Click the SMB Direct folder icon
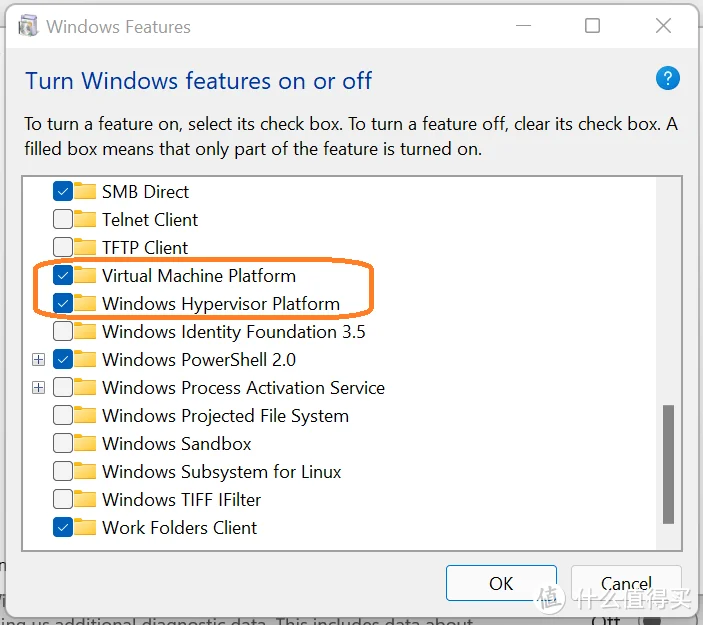Screen dimensions: 703x625 85,191
